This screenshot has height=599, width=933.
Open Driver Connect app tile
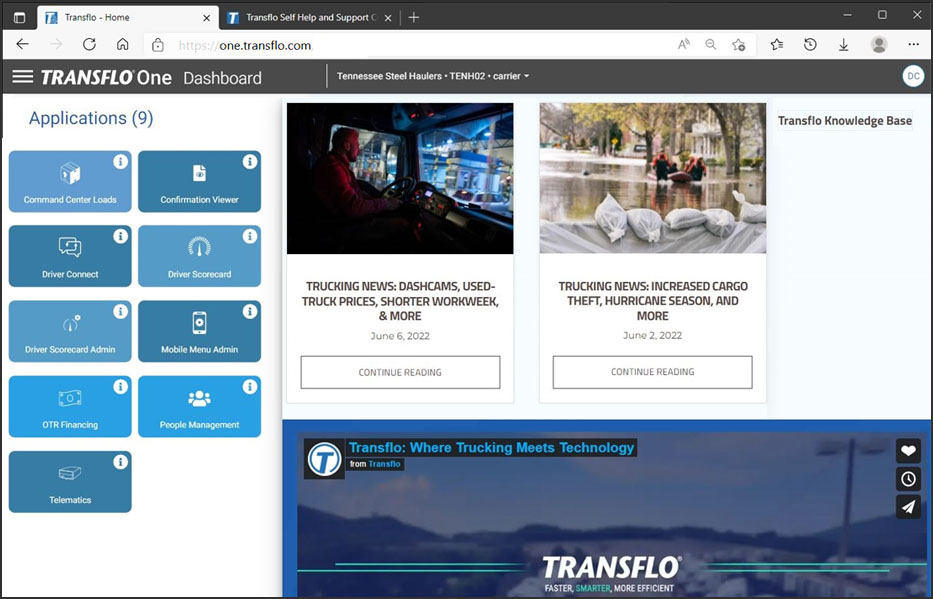pos(70,256)
